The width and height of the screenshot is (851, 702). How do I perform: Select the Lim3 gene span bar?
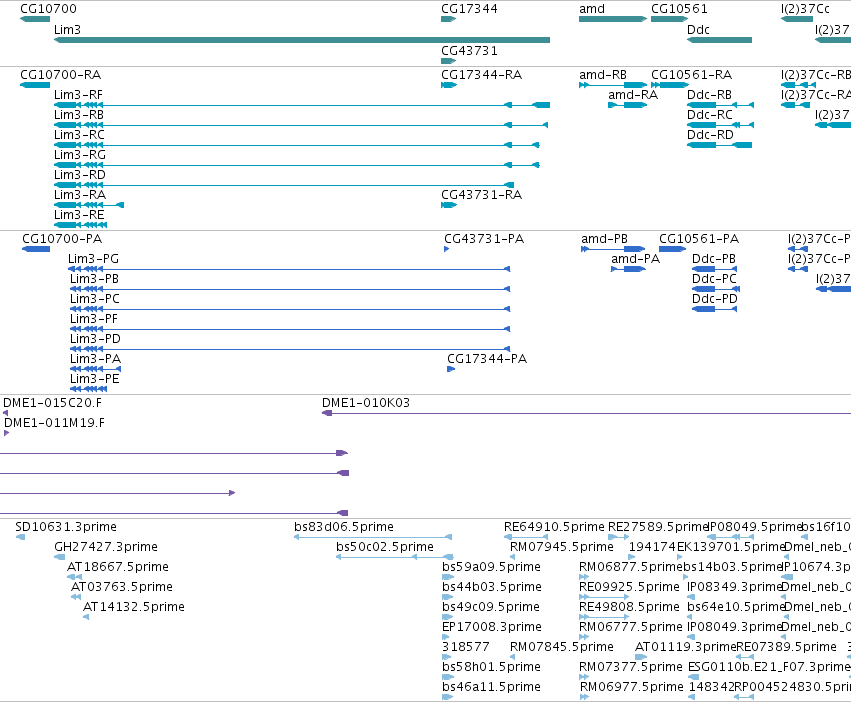click(x=302, y=40)
